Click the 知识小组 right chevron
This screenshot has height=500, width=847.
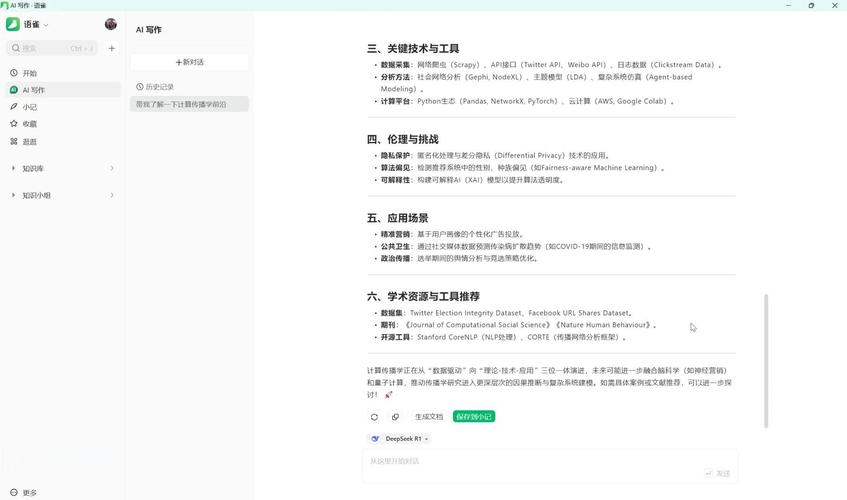click(x=112, y=195)
